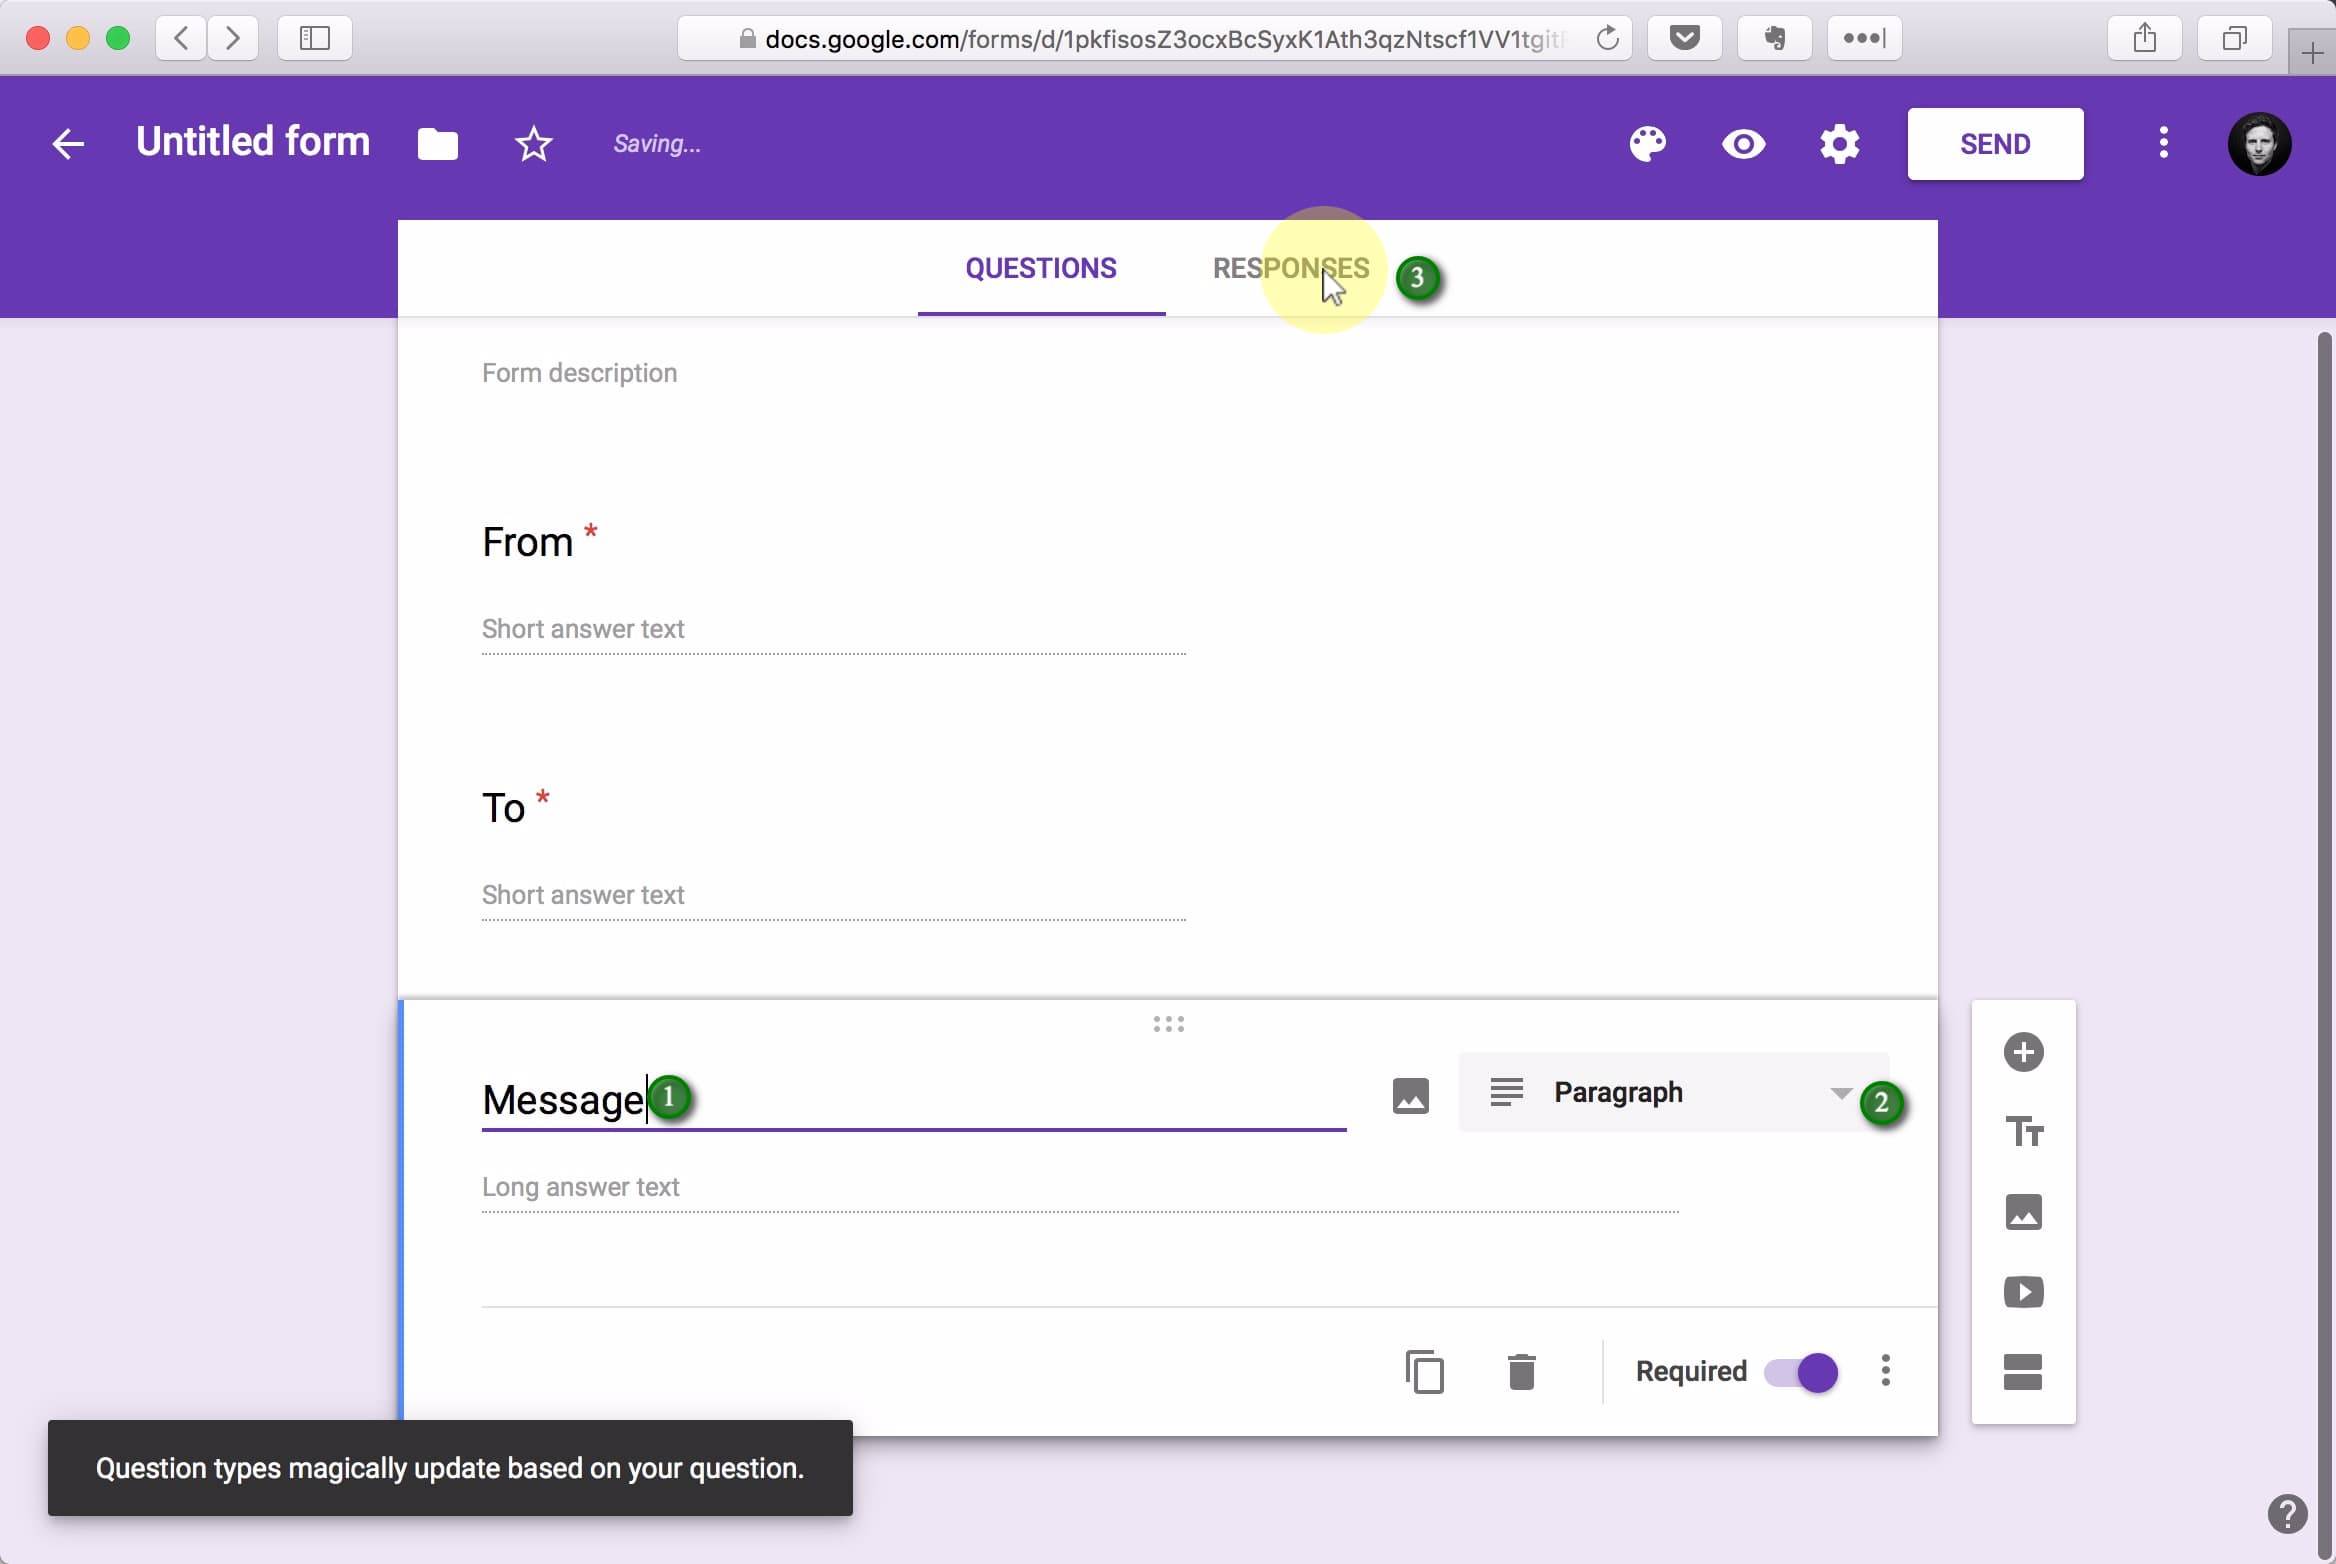Click the Evernote extension icon
This screenshot has height=1564, width=2336.
1775,39
